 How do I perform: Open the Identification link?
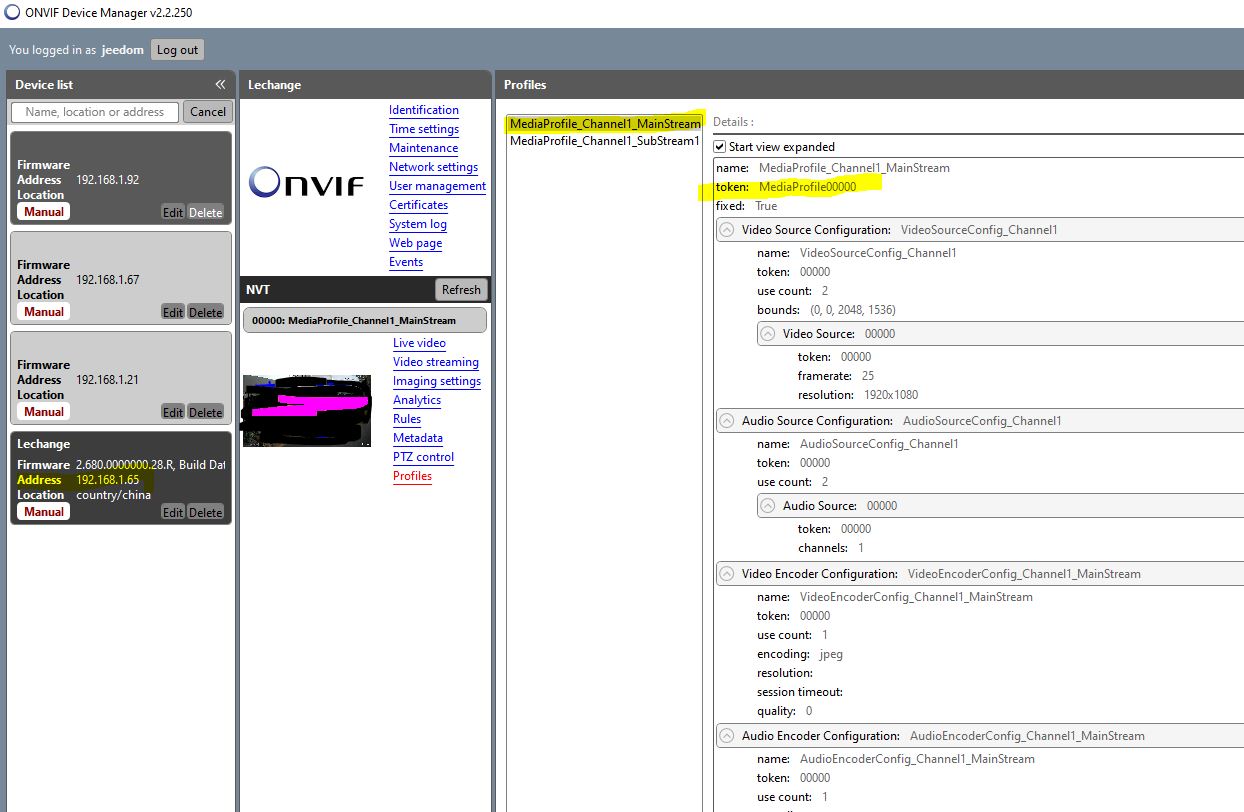click(424, 110)
